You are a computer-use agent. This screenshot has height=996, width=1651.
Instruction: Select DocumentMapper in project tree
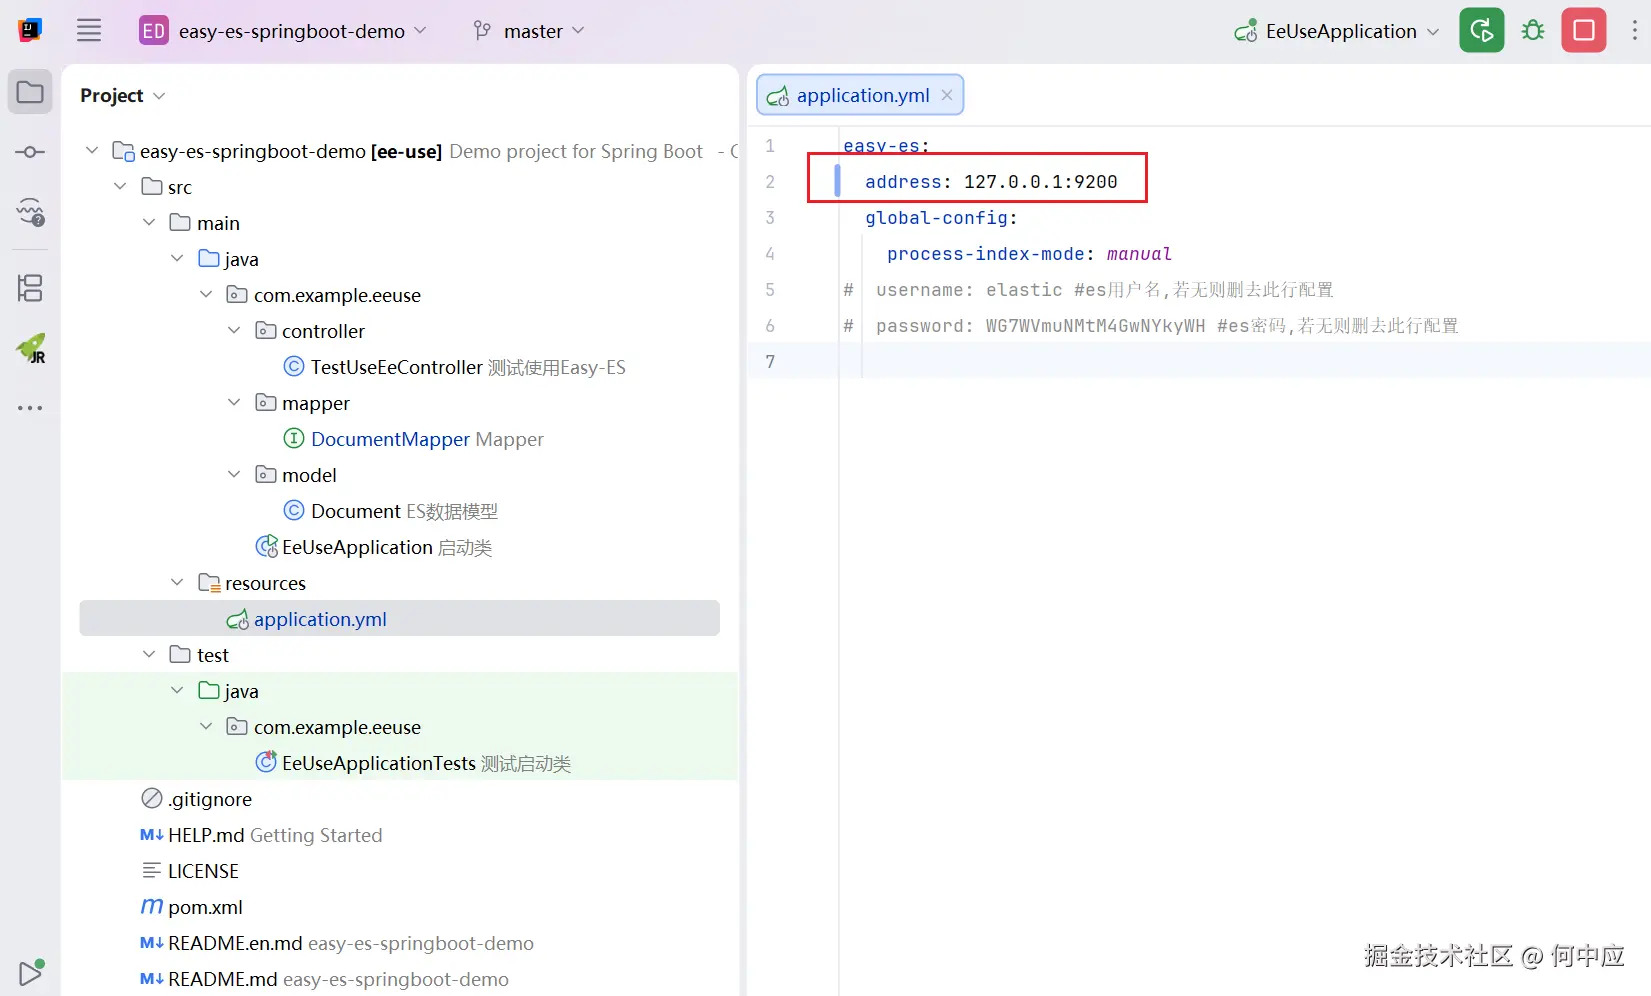click(x=390, y=439)
